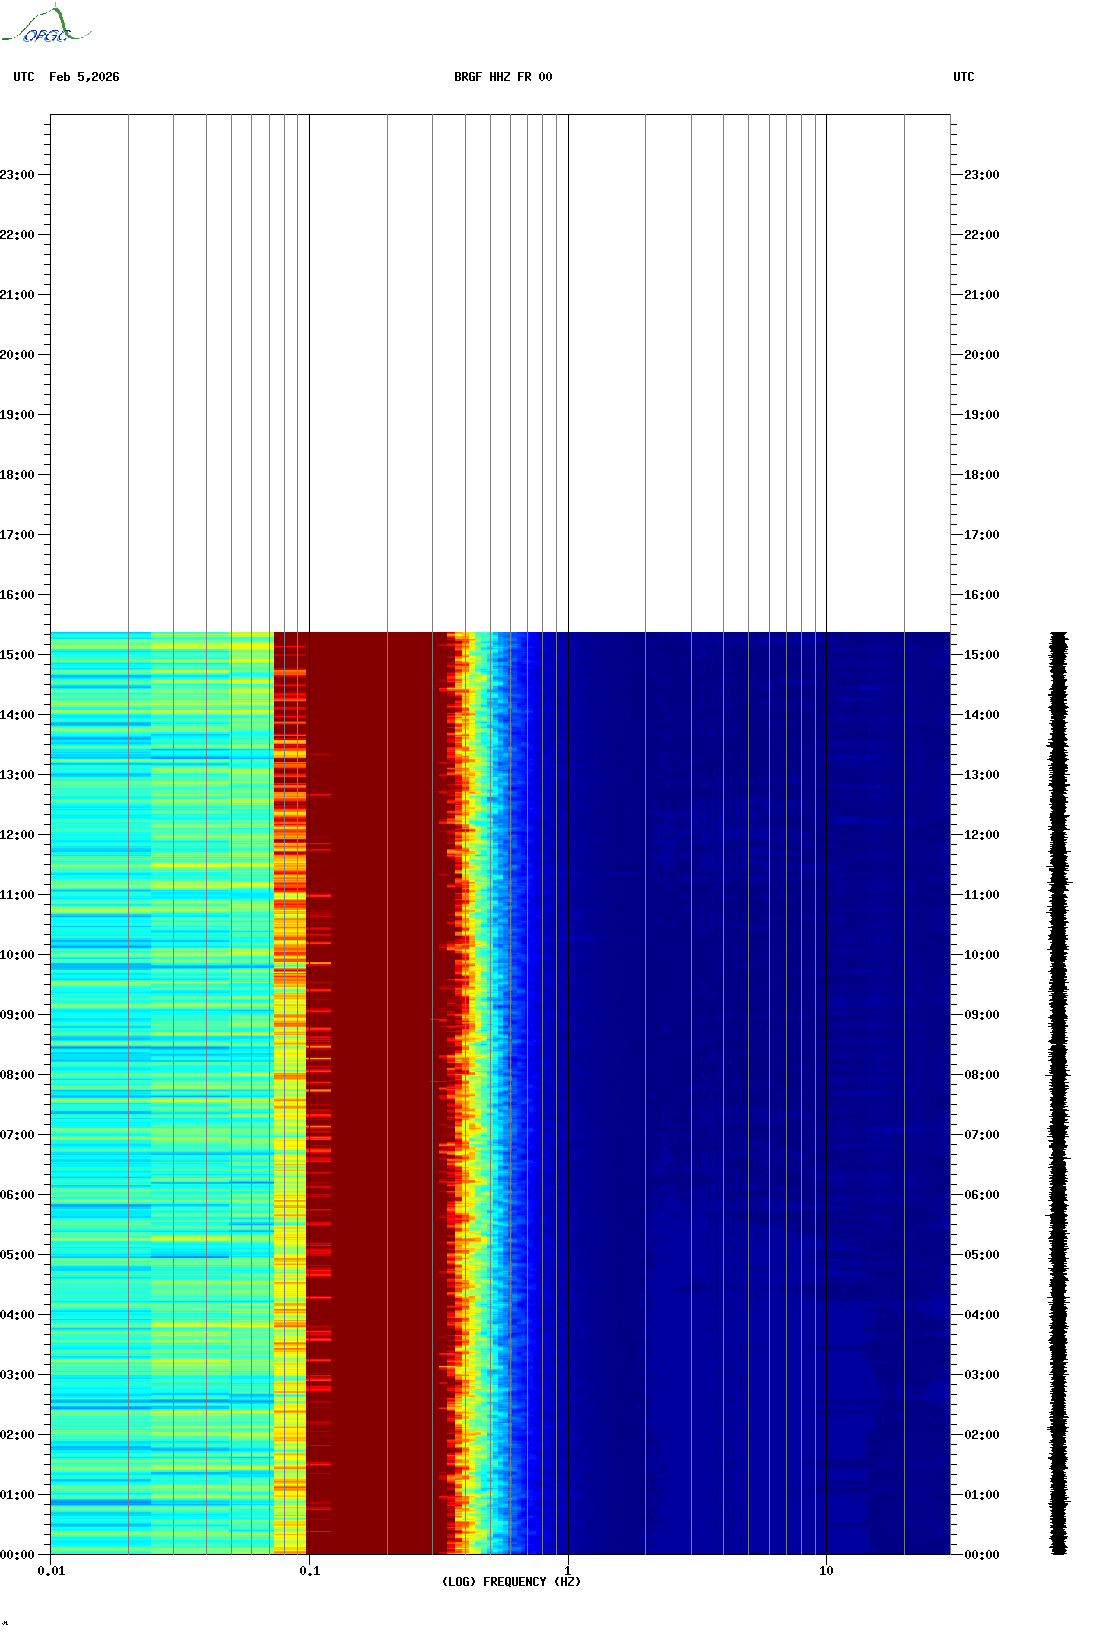Click the UTC label at top right
The width and height of the screenshot is (1102, 1634).
pyautogui.click(x=963, y=77)
